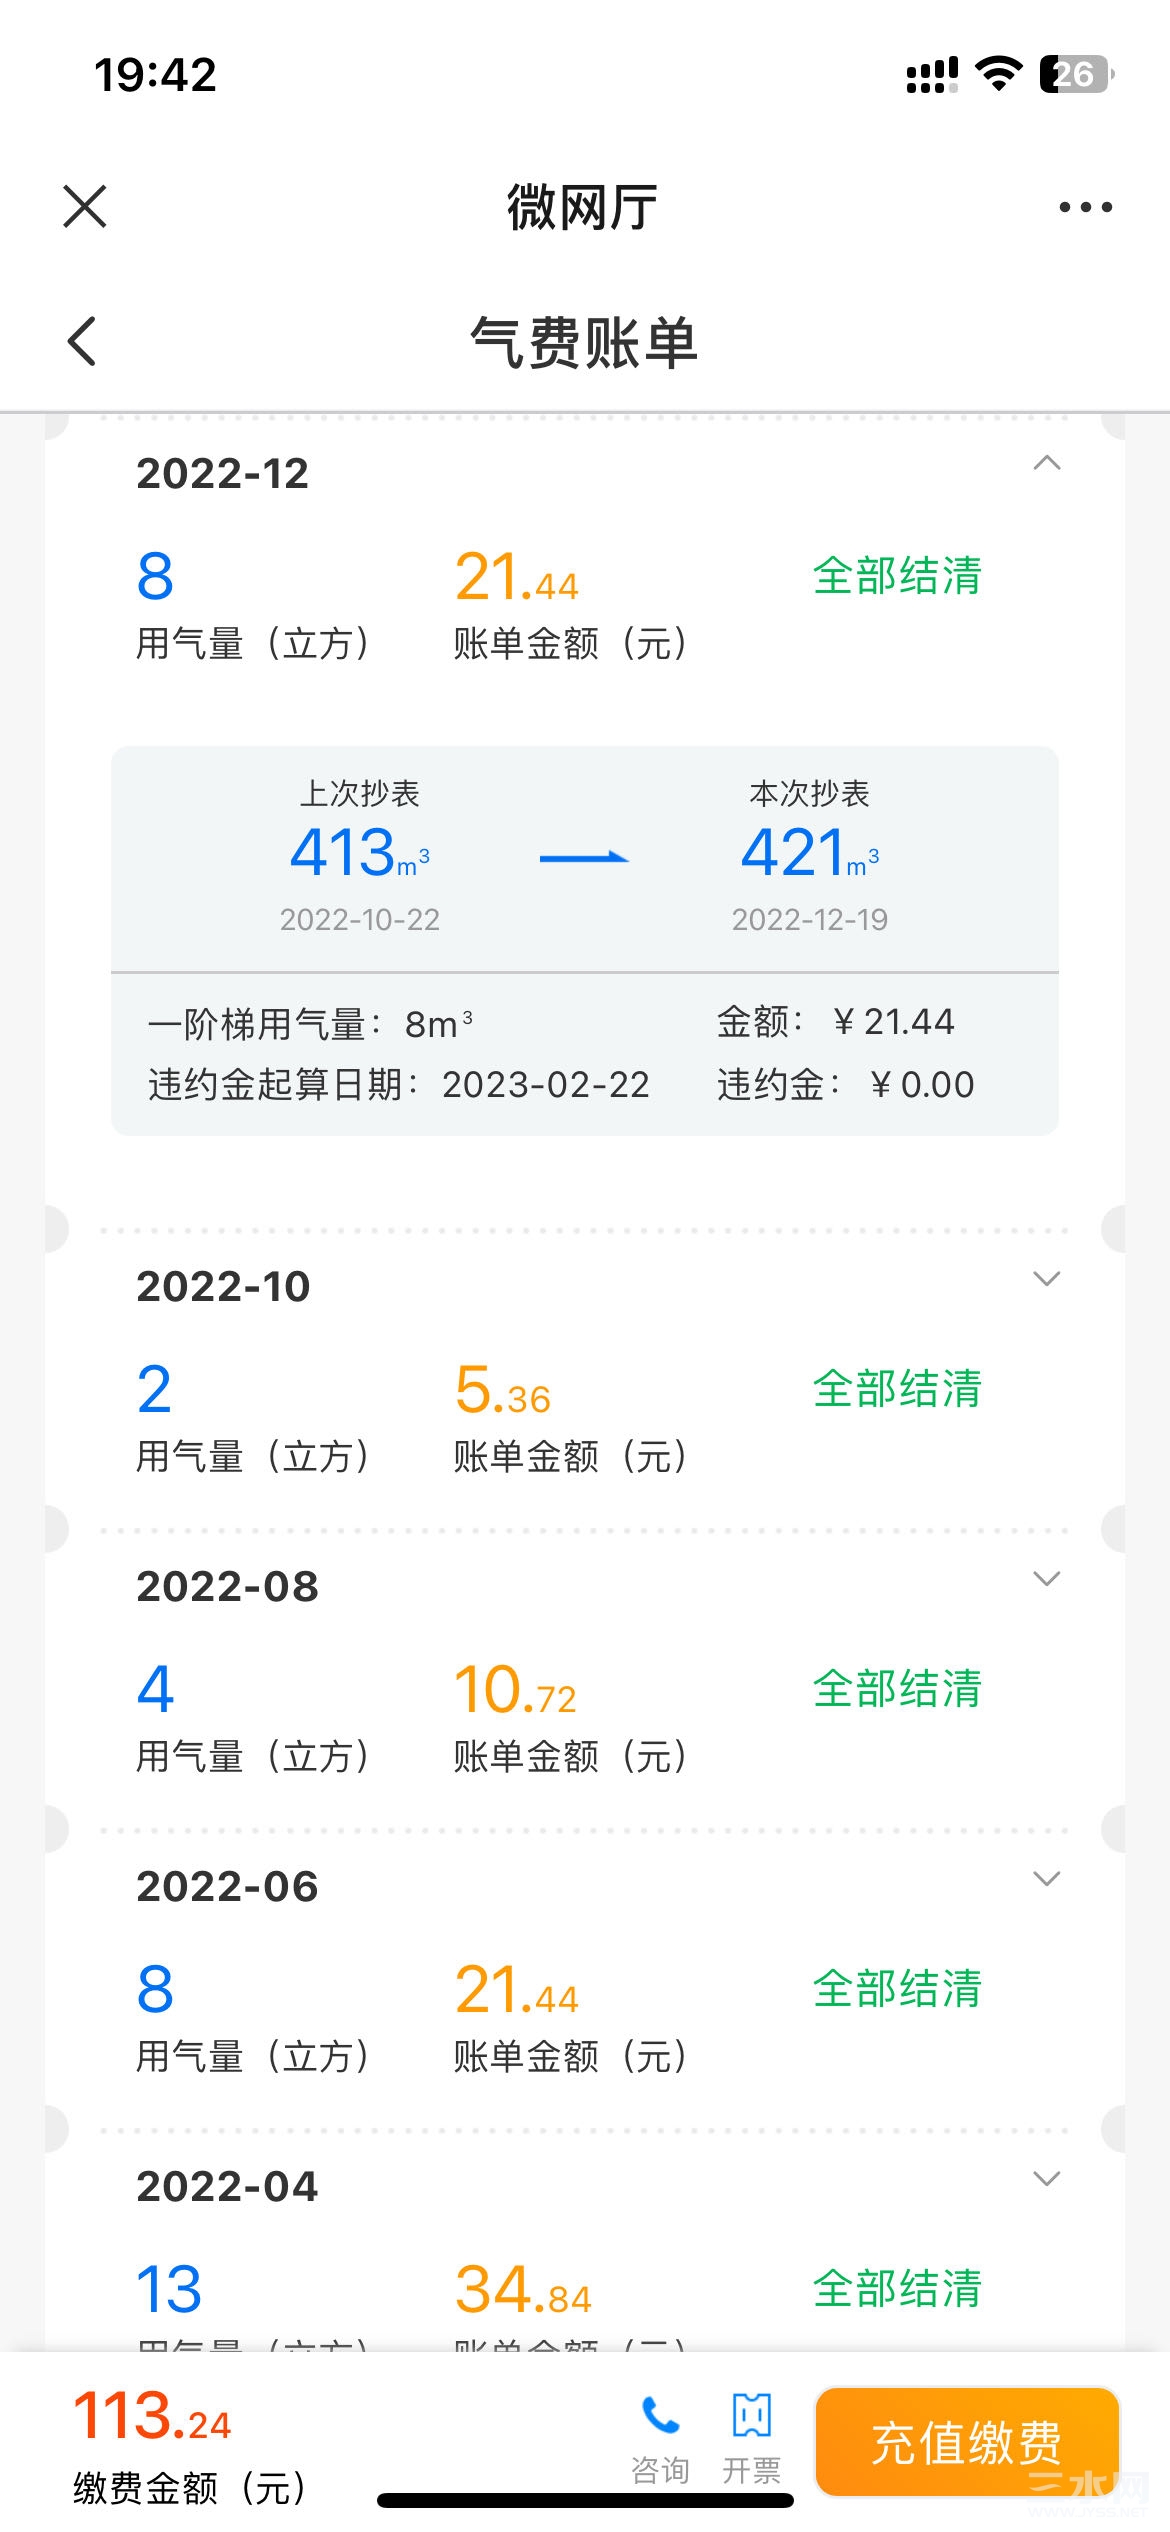Tap 全部结清 status for 2022-08

pos(897,1688)
